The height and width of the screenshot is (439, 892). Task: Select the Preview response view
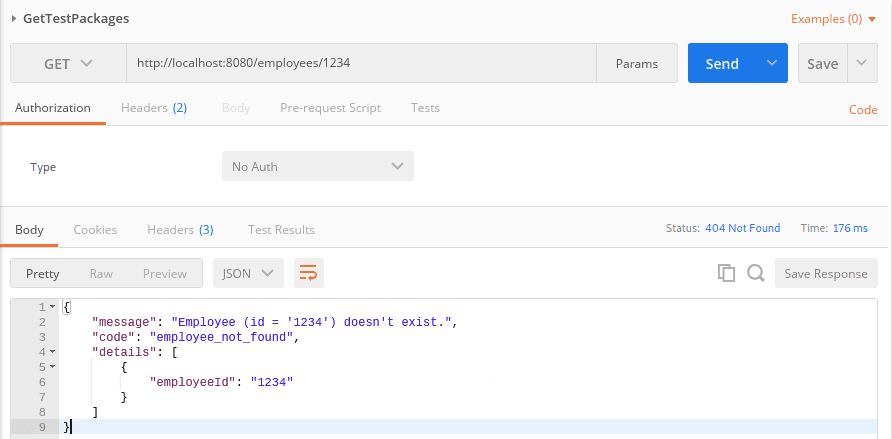[x=164, y=274]
